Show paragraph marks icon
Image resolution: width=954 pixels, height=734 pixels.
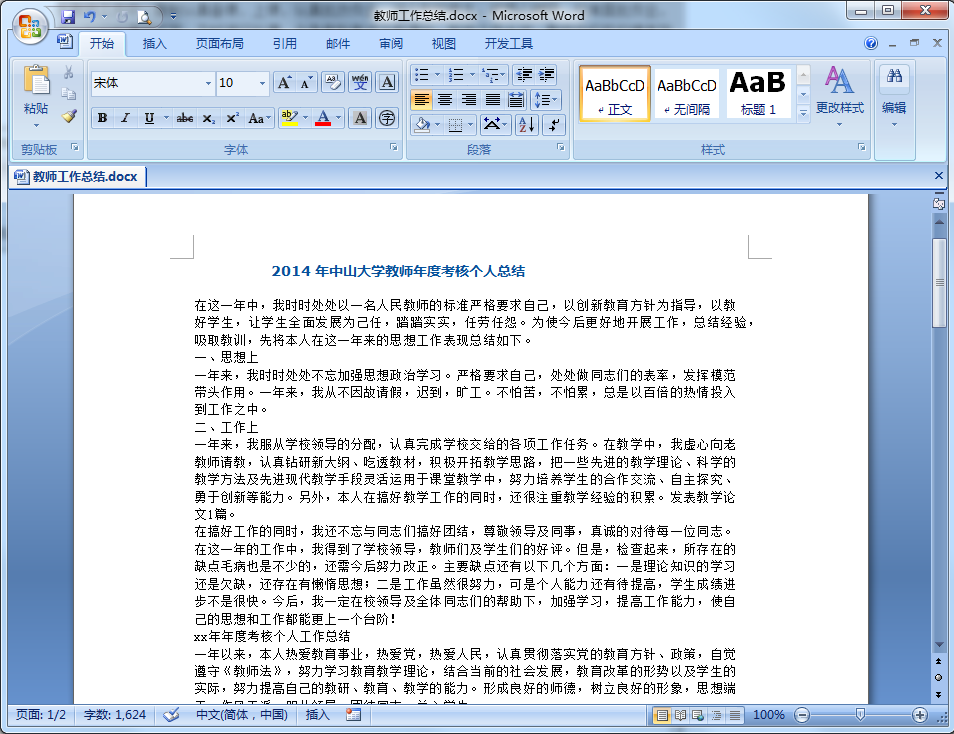coord(554,125)
